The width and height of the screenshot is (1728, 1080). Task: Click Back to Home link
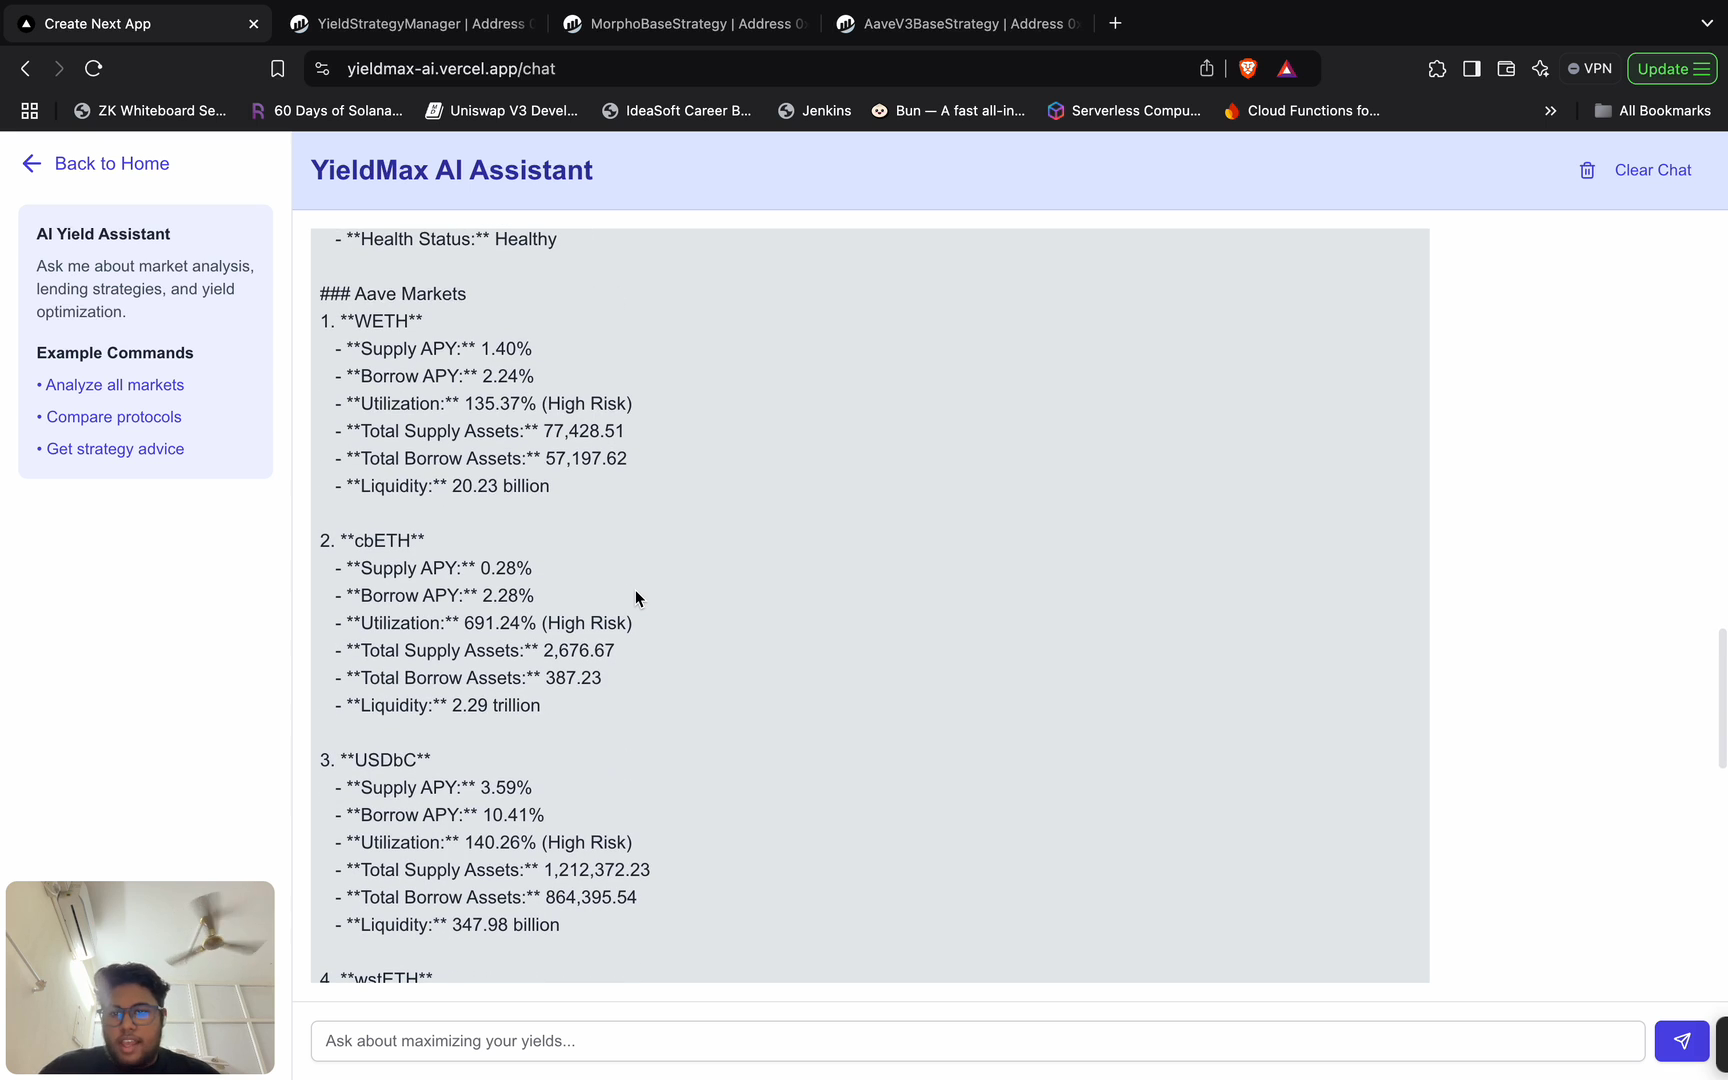tap(112, 164)
